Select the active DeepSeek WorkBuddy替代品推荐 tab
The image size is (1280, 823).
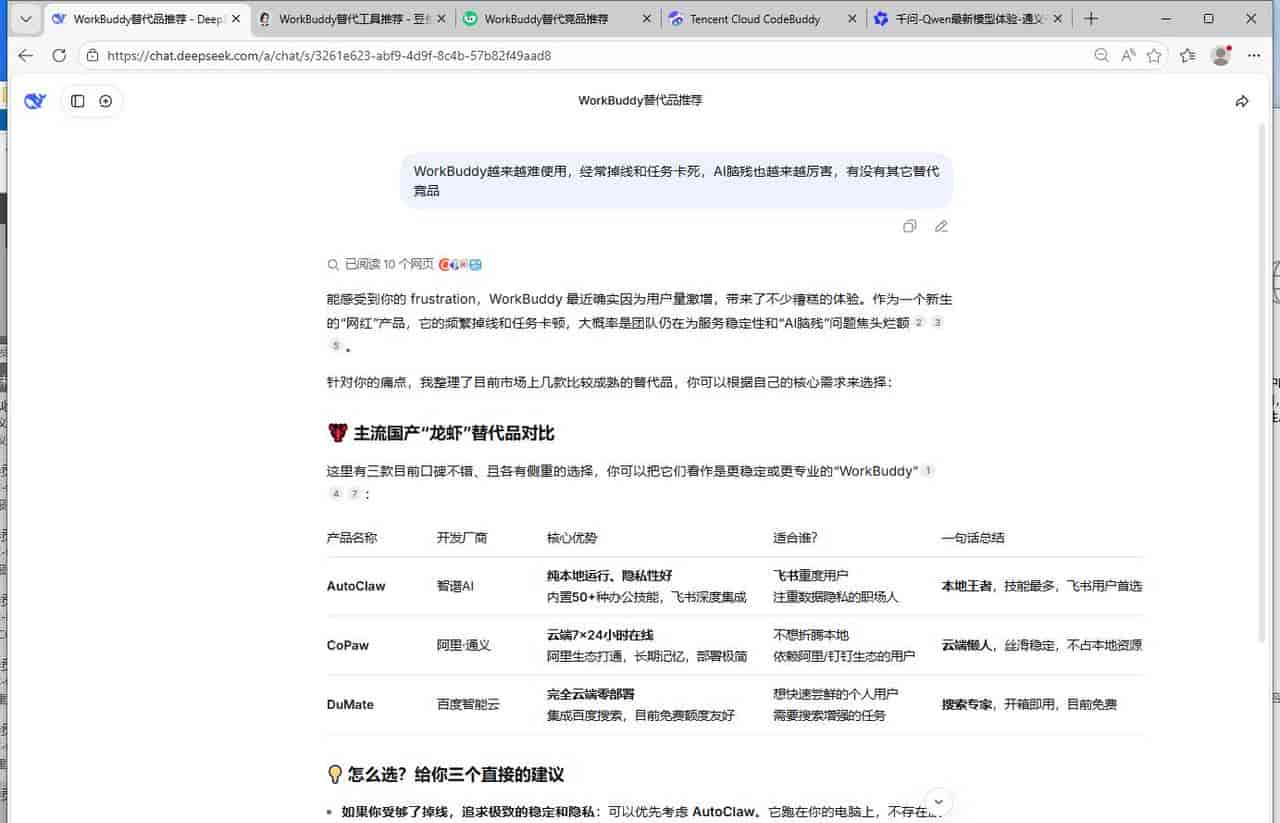(145, 19)
